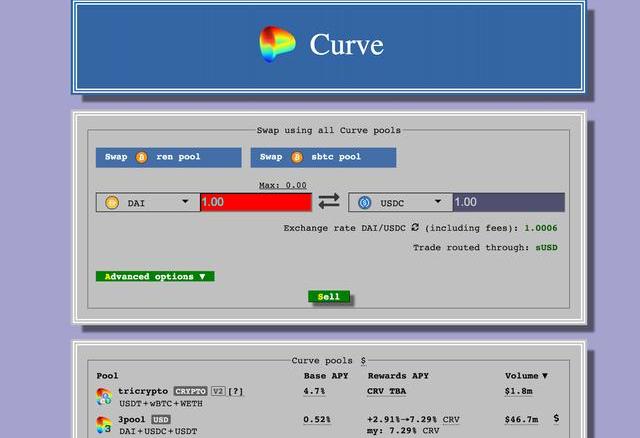Expand Advanced options
The height and width of the screenshot is (438, 640).
pos(155,276)
